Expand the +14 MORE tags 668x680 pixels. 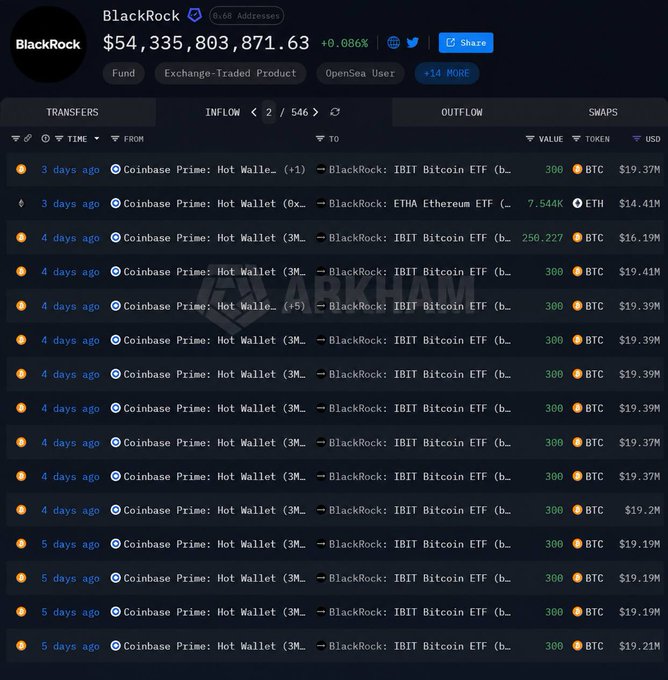tap(447, 73)
